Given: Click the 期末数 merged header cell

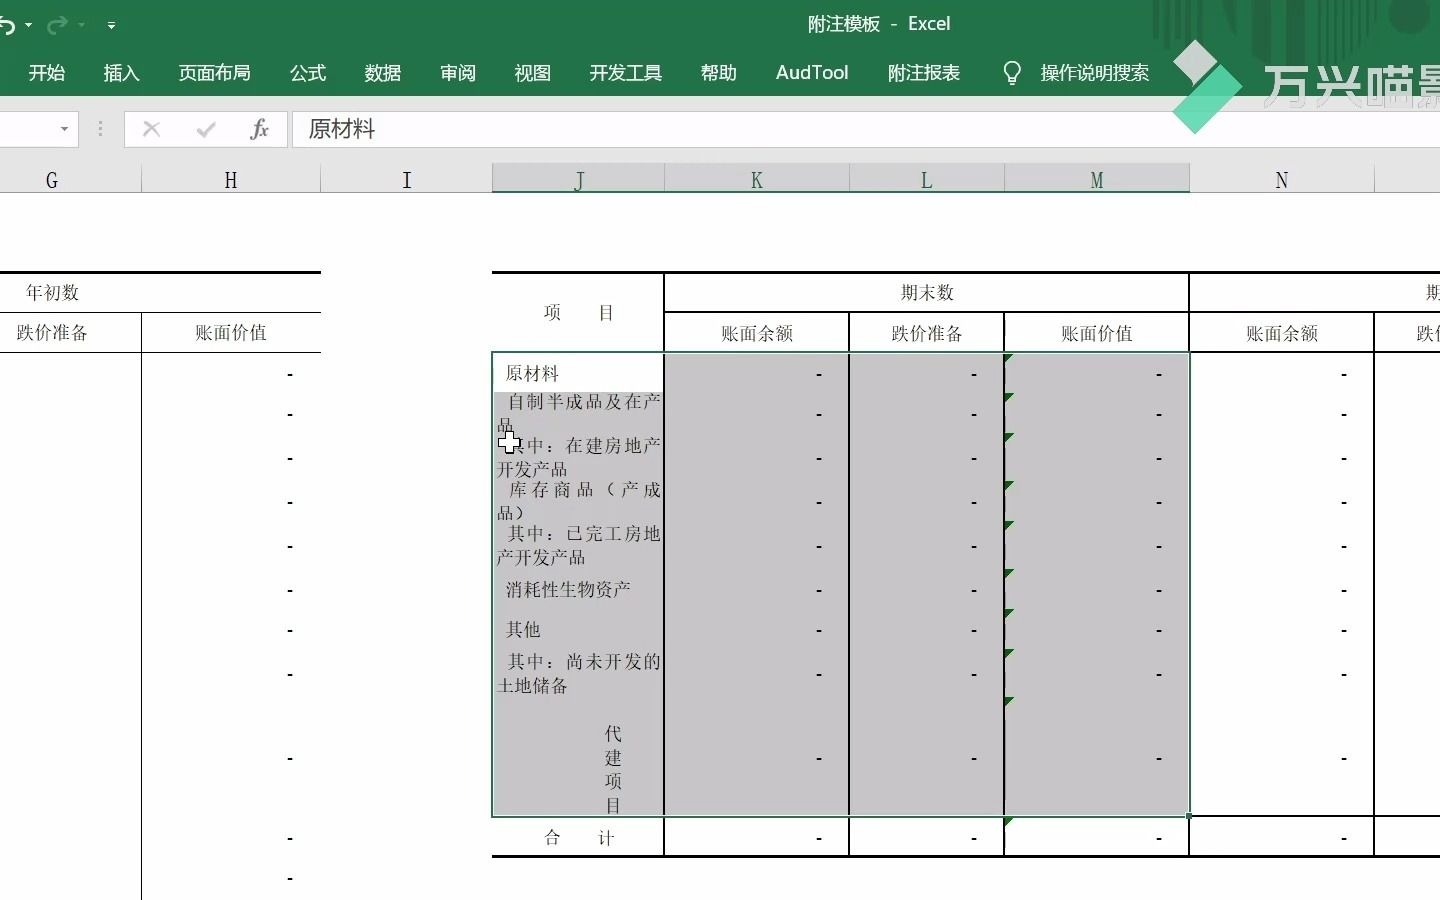Looking at the screenshot, I should pyautogui.click(x=927, y=293).
